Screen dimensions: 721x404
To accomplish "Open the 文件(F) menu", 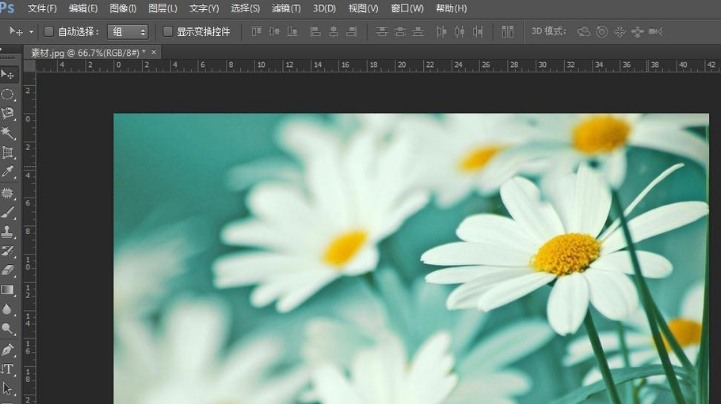I will pyautogui.click(x=42, y=8).
